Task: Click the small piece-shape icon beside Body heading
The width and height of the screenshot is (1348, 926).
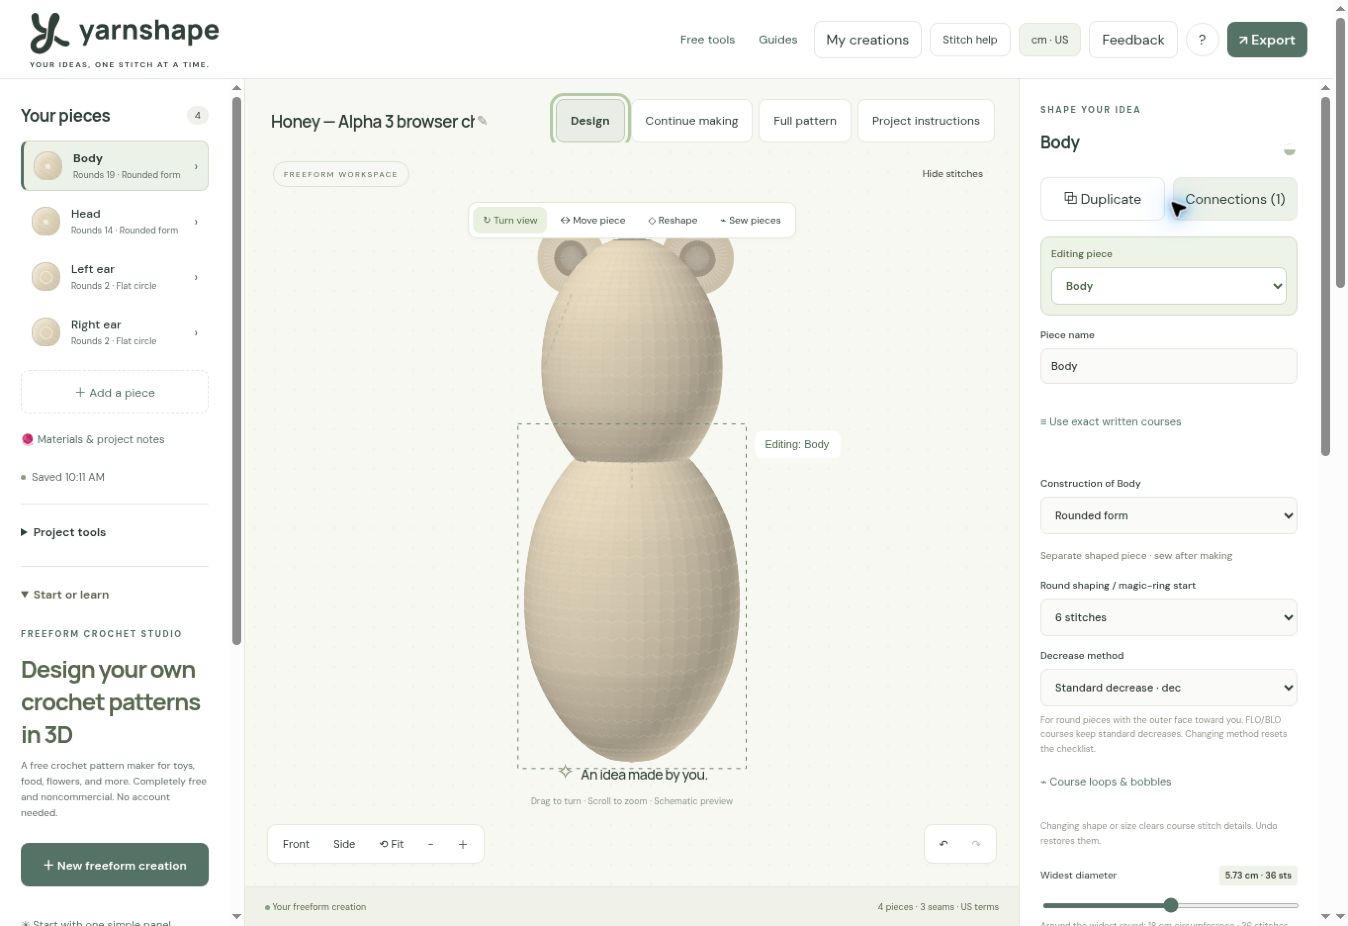Action: coord(1289,150)
